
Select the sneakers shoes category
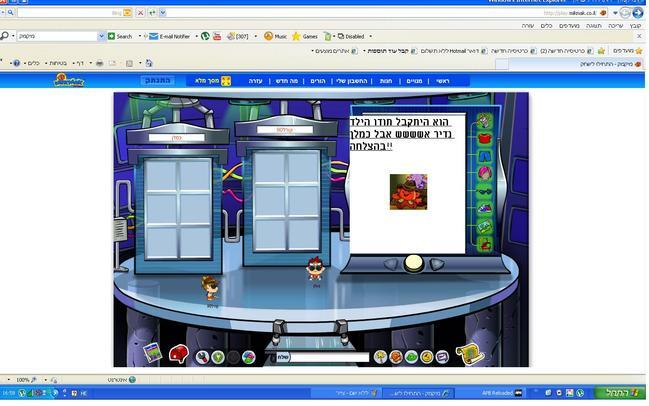pos(485,208)
